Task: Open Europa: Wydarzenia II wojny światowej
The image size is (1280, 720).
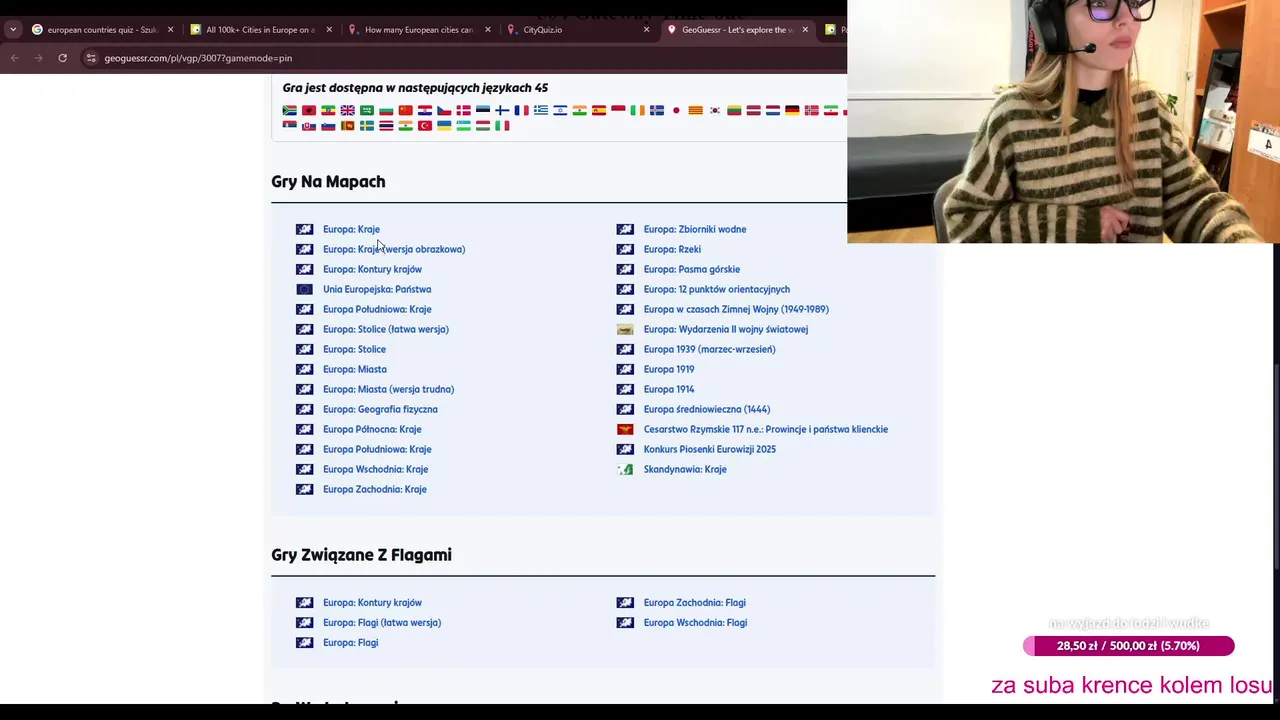Action: point(726,329)
